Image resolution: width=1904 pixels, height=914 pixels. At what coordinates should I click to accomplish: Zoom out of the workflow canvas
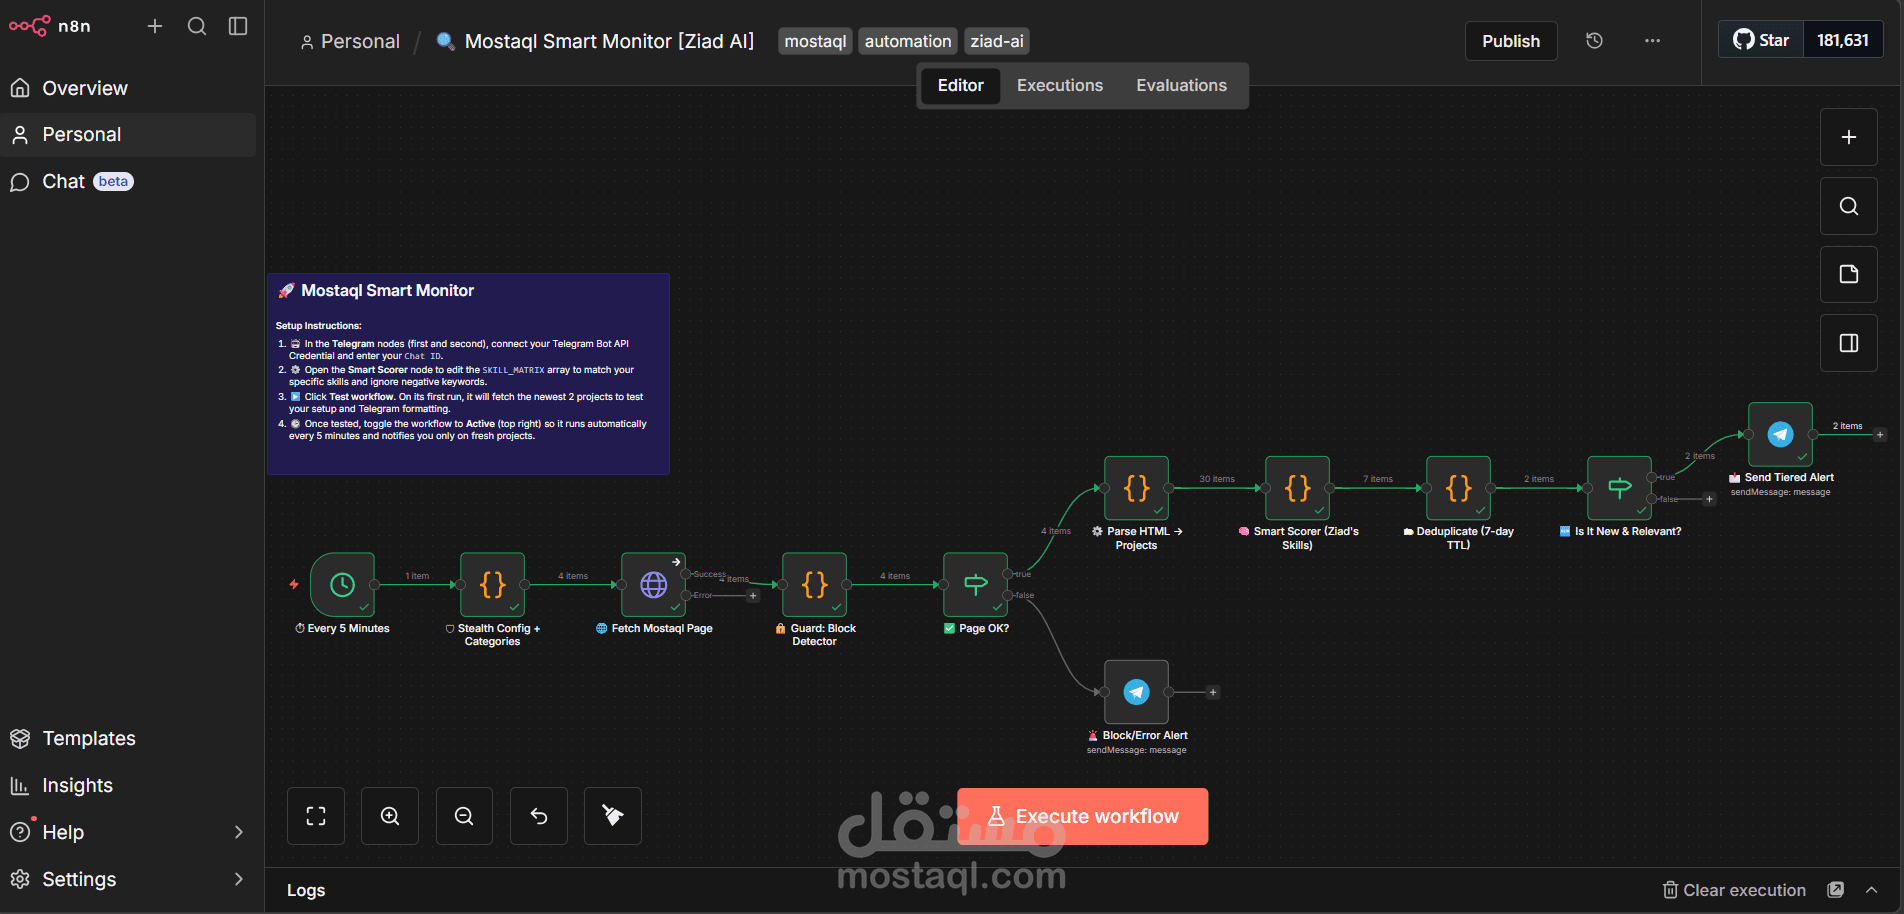[463, 816]
